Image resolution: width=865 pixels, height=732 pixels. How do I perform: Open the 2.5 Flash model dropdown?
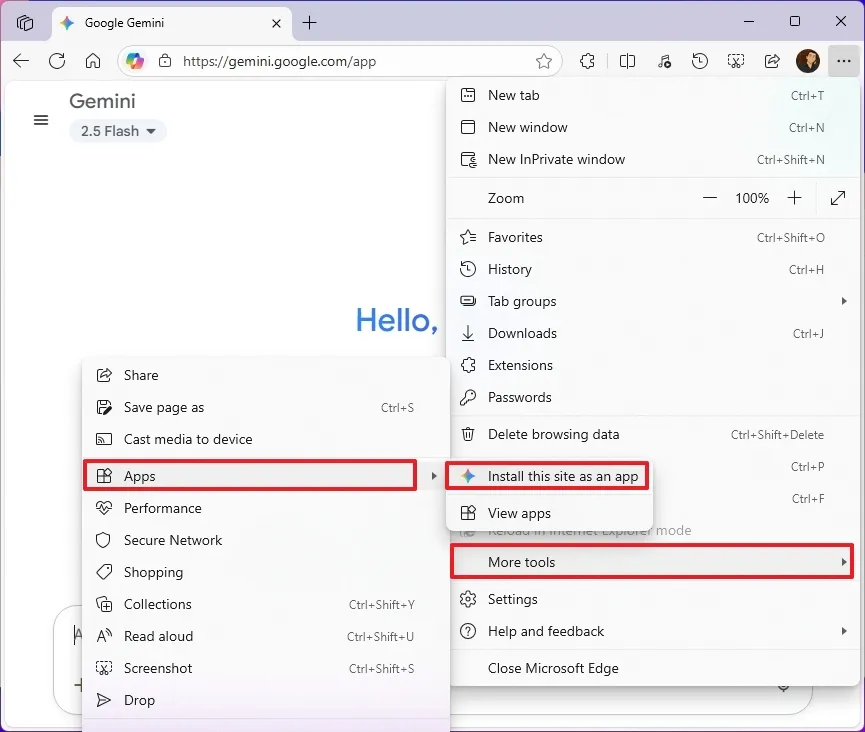pyautogui.click(x=117, y=130)
